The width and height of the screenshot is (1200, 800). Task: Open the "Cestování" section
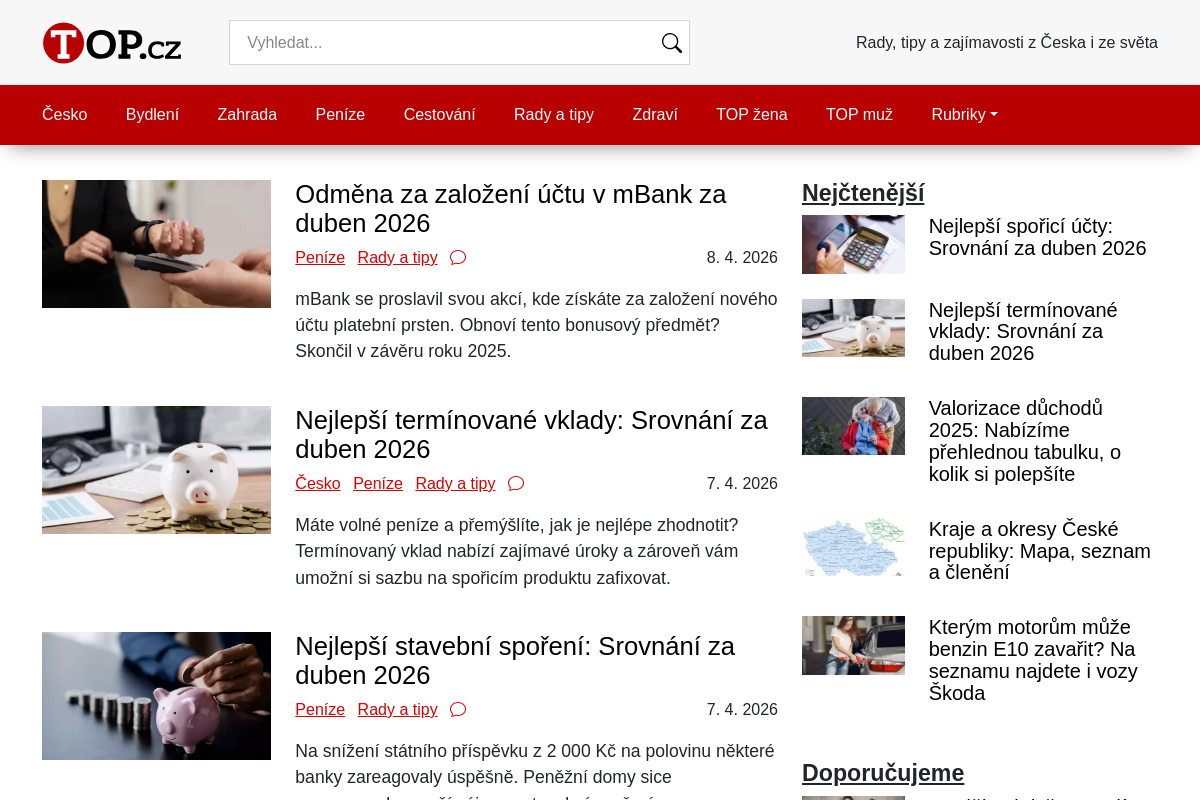click(x=439, y=114)
